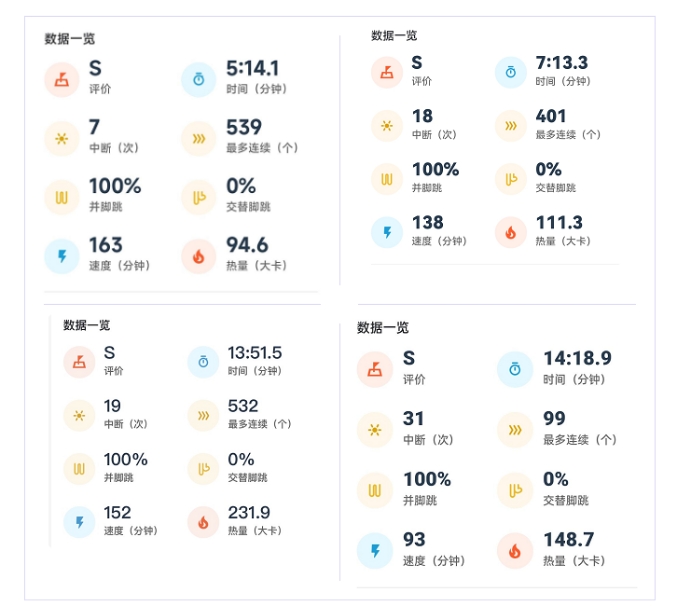
Task: Click the 99 max consecutive jumps value
Action: pyautogui.click(x=554, y=418)
